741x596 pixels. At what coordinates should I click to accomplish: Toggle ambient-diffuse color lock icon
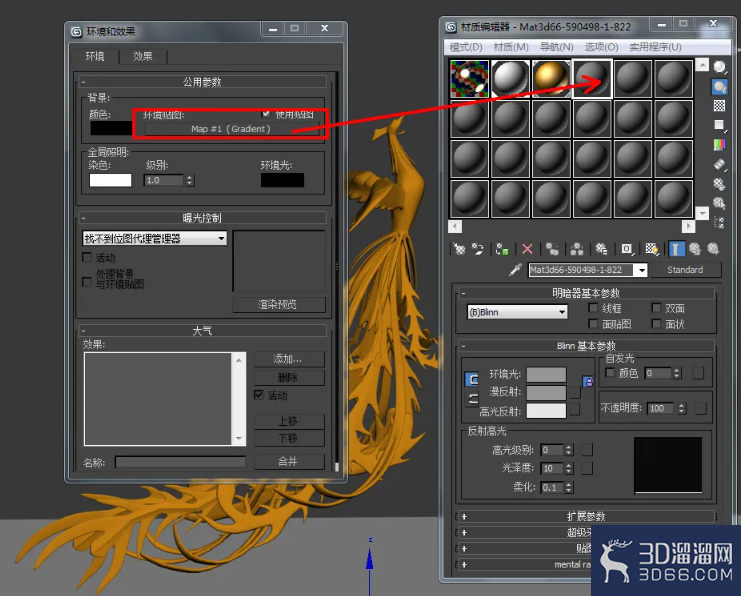588,381
